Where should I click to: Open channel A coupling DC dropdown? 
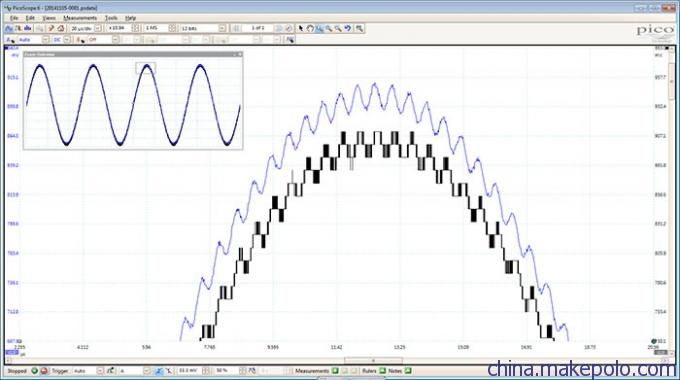coord(67,39)
